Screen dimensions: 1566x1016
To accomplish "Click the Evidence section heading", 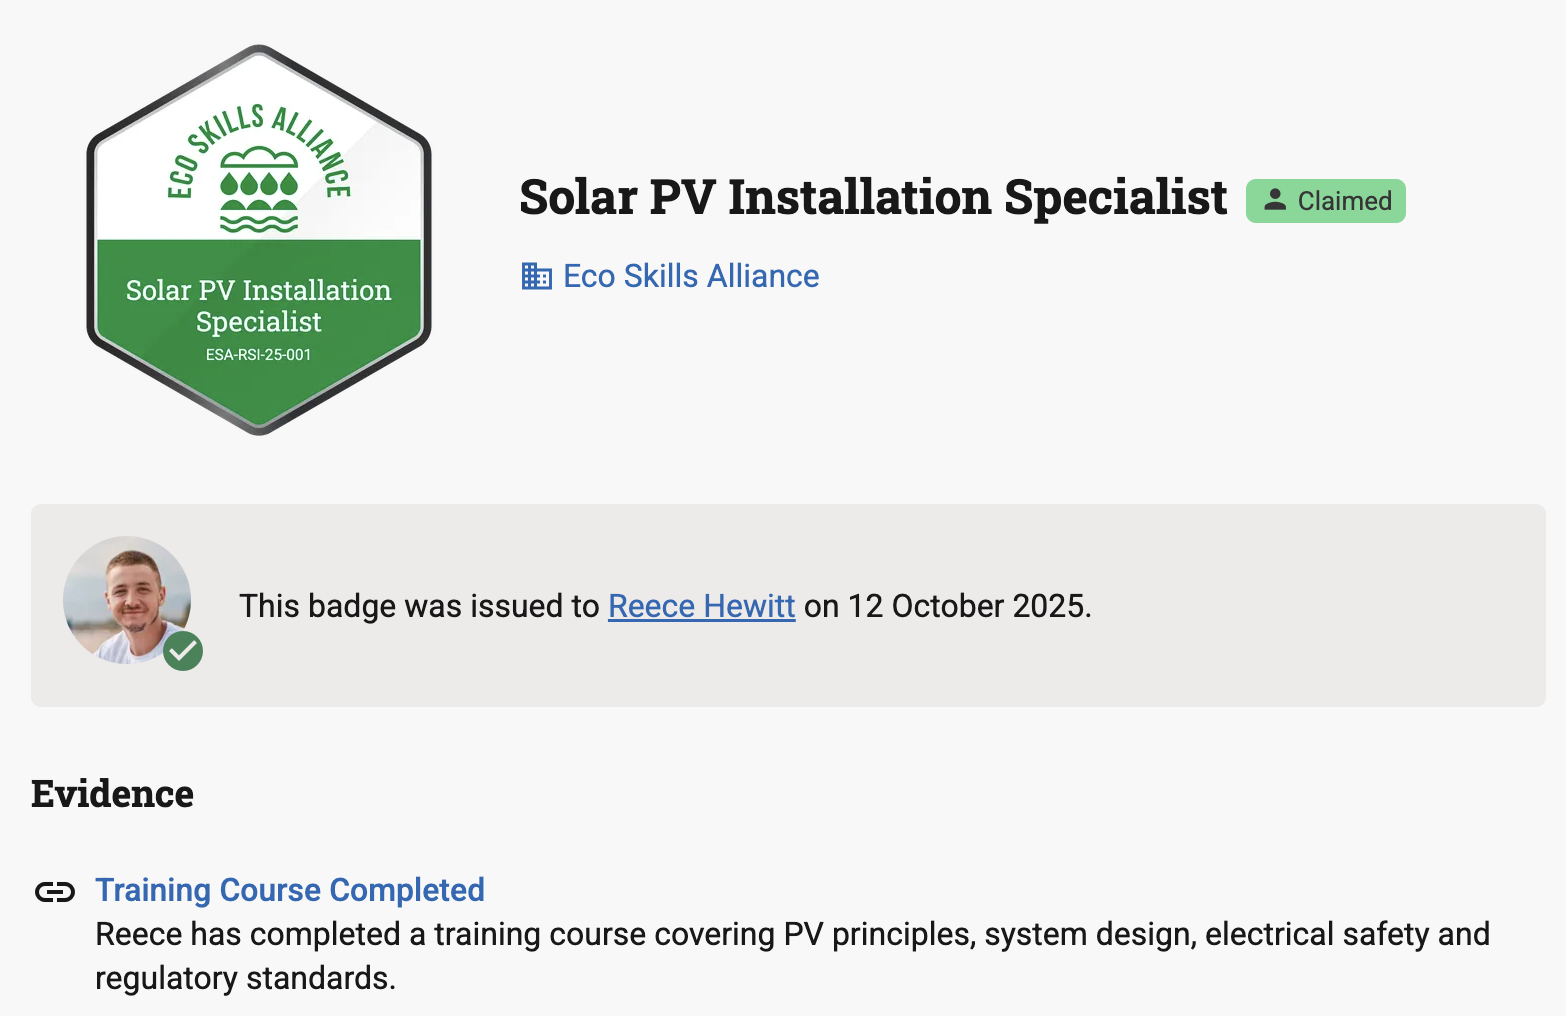I will click(113, 794).
